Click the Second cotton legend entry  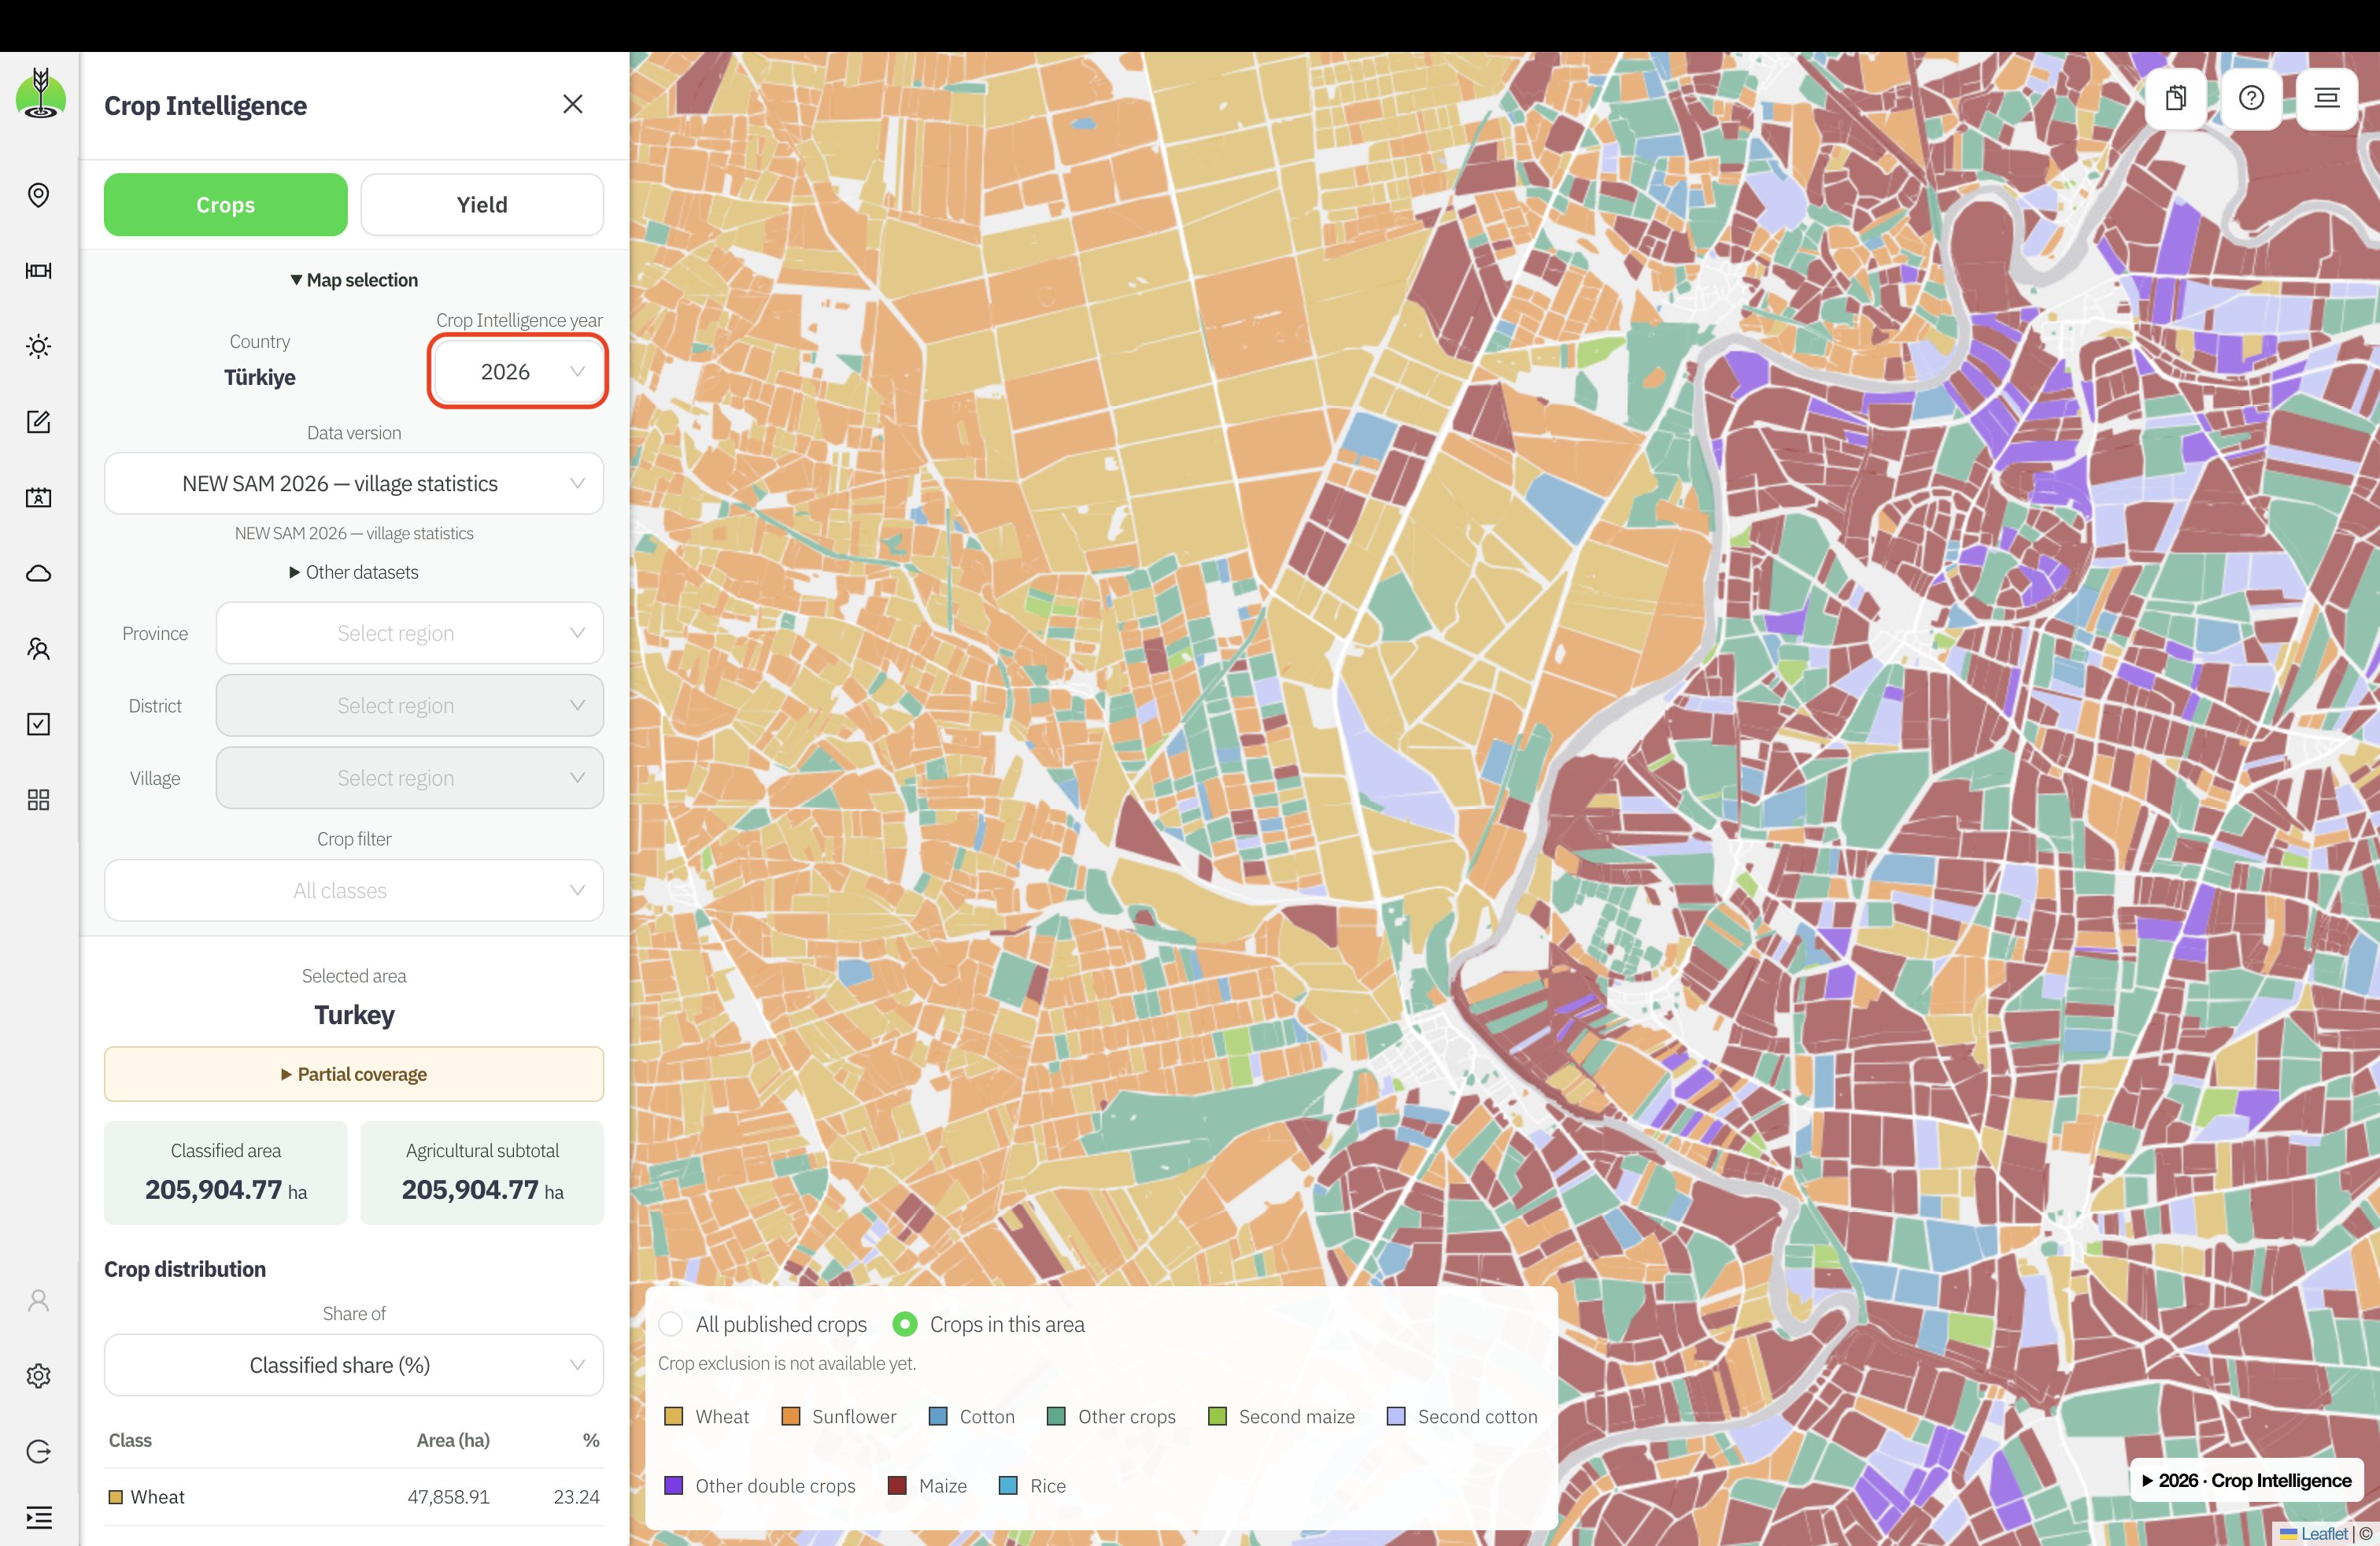[x=1463, y=1416]
